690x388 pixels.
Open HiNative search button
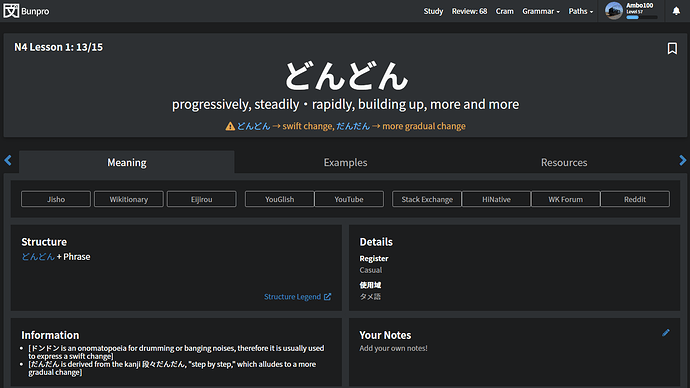coord(496,199)
